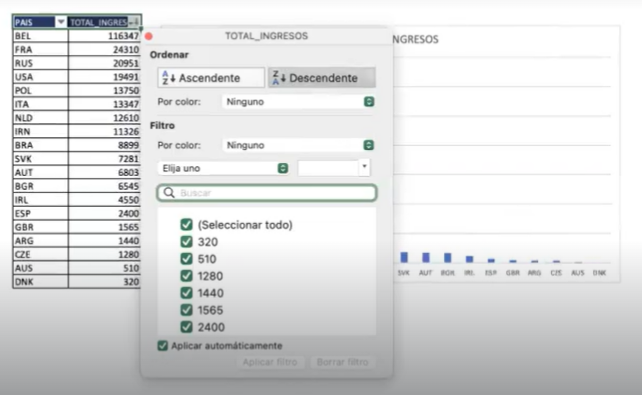Open the Filtro Por color dropdown
642x395 pixels.
coord(298,145)
